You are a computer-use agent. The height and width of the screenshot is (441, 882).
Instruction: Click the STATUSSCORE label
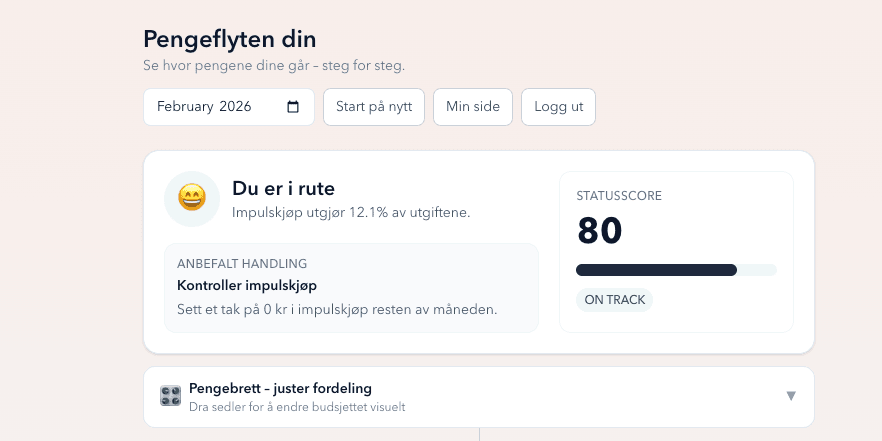pyautogui.click(x=619, y=196)
